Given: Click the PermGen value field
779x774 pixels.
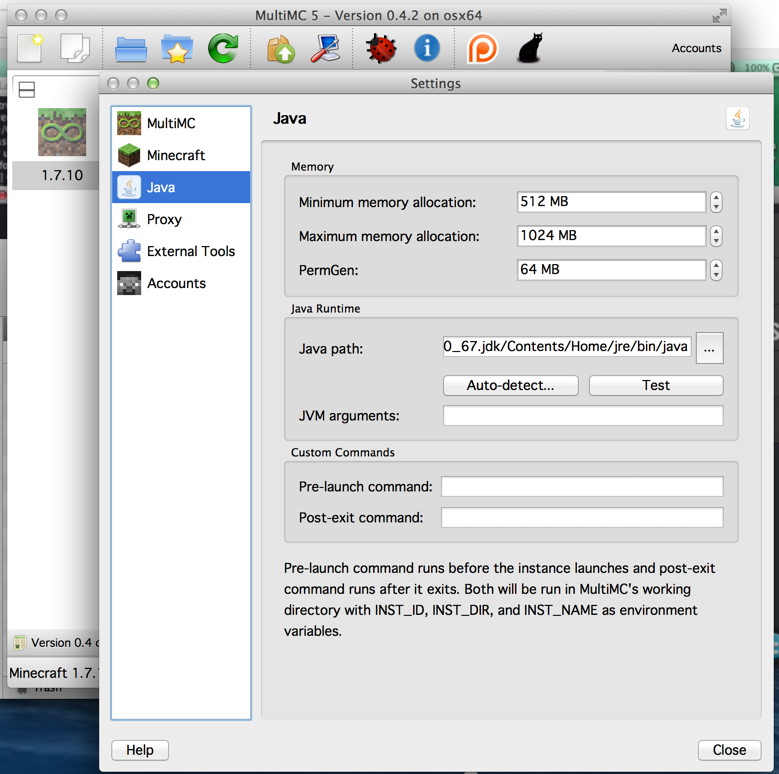Looking at the screenshot, I should 611,270.
